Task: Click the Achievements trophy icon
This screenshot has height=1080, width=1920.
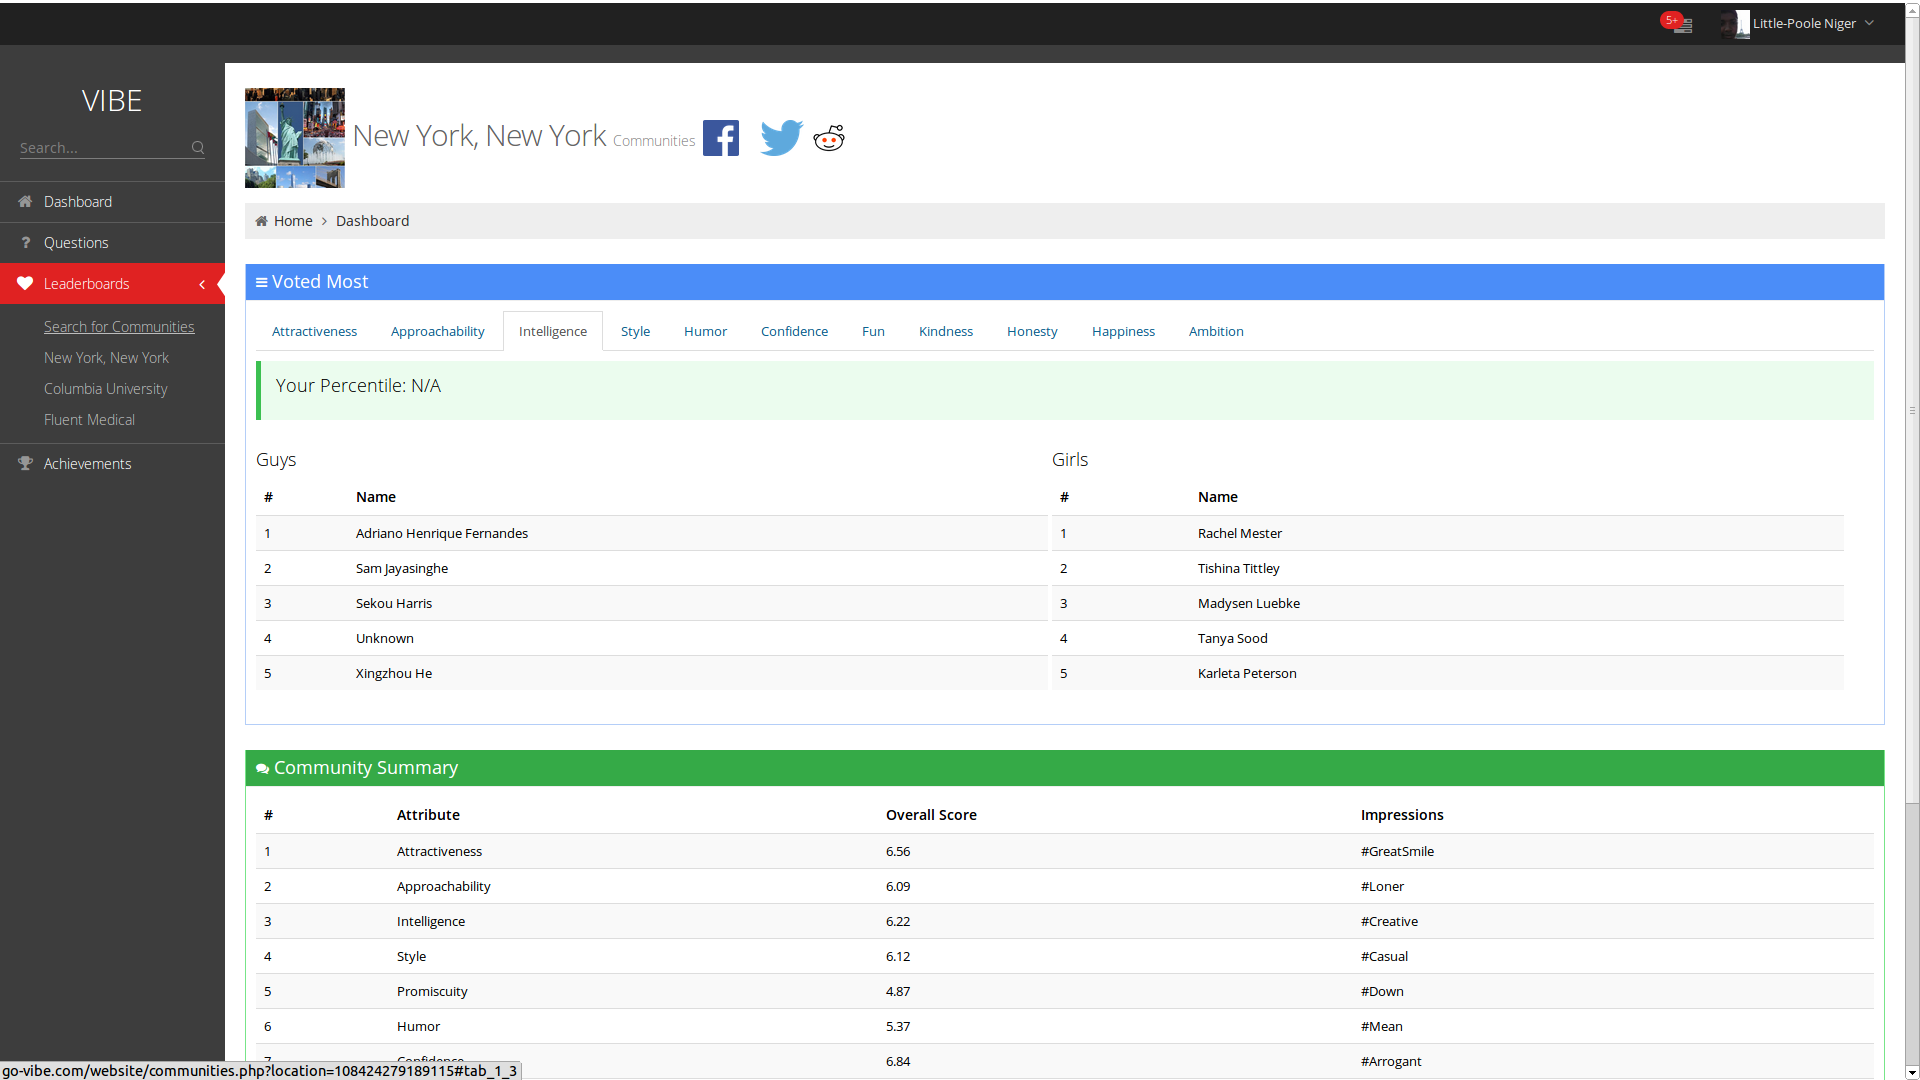Action: (x=25, y=463)
